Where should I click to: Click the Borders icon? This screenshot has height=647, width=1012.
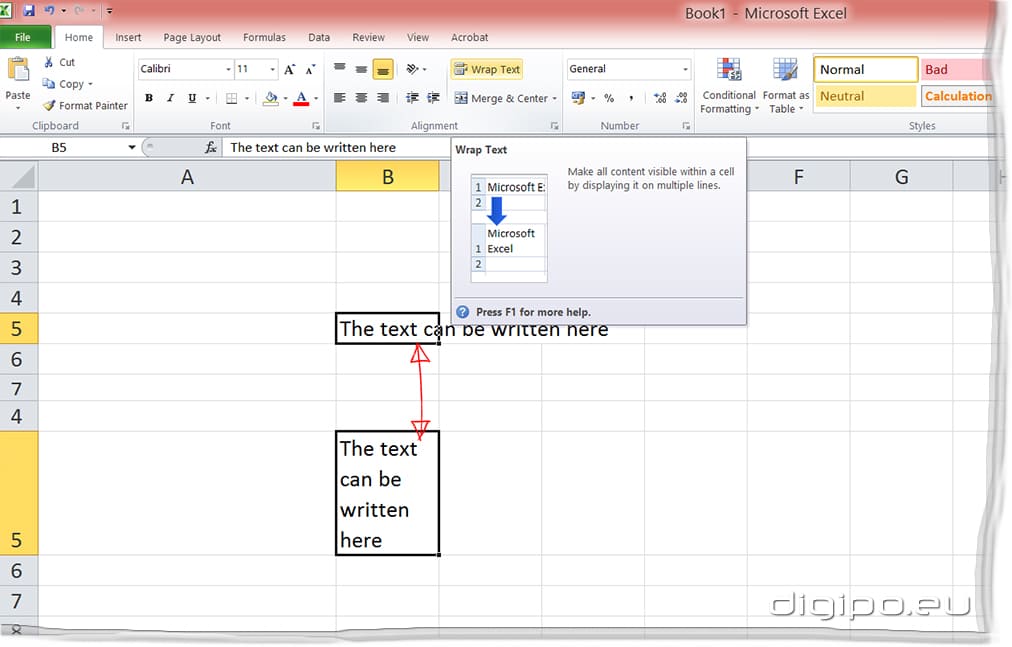point(232,98)
